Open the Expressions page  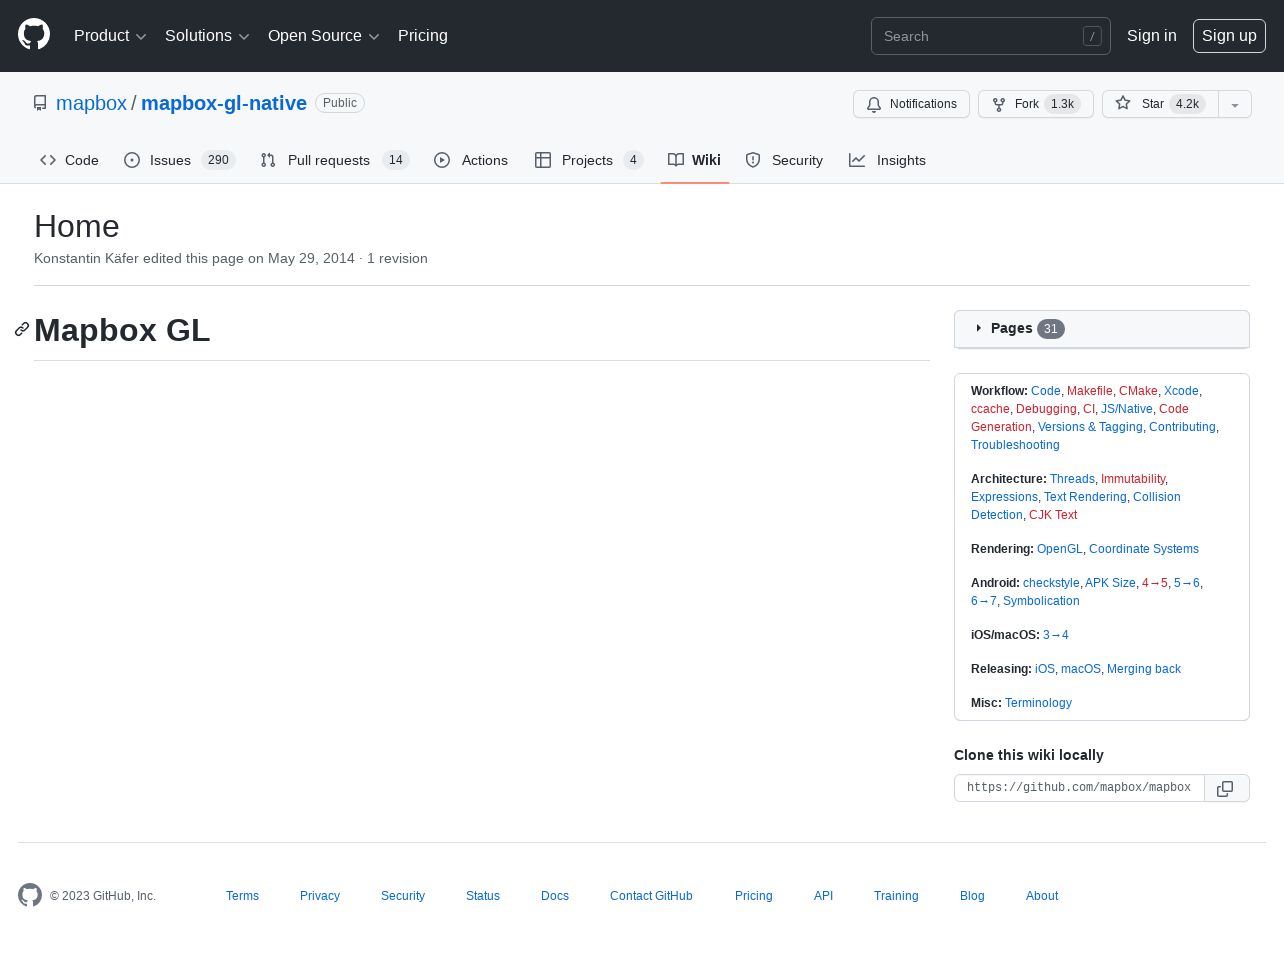(1004, 497)
